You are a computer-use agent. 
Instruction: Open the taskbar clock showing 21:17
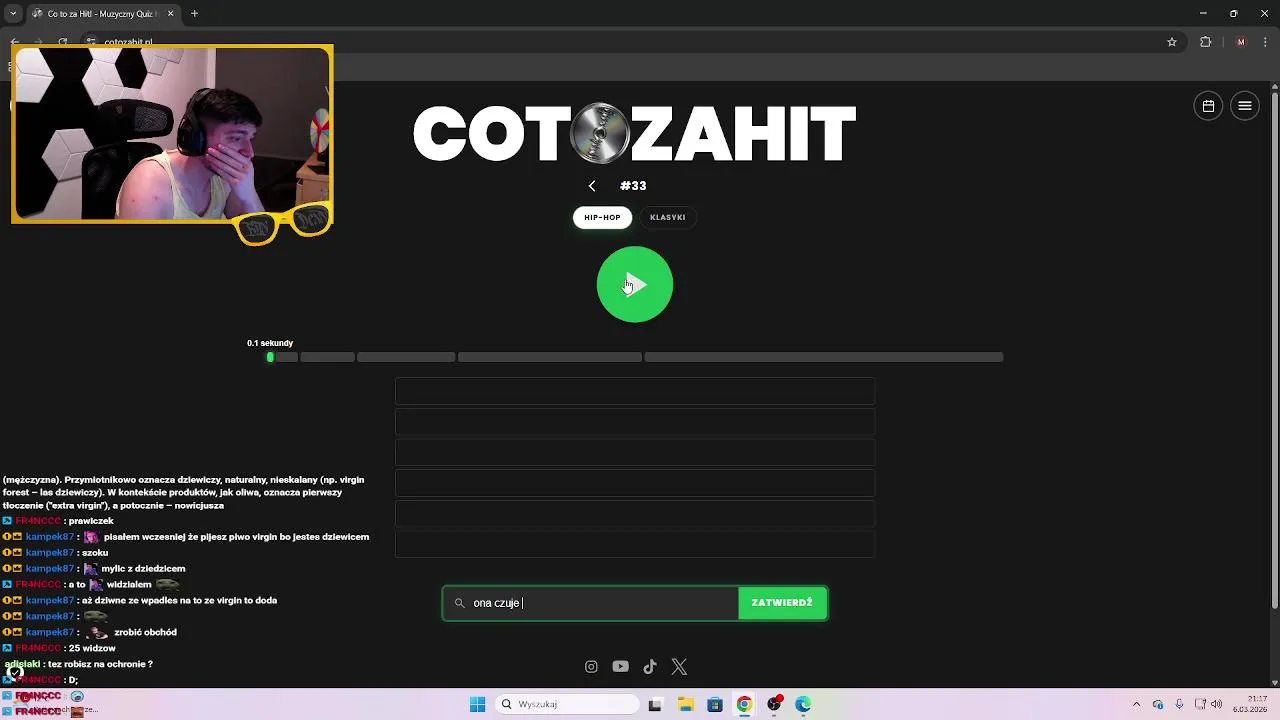point(1249,704)
